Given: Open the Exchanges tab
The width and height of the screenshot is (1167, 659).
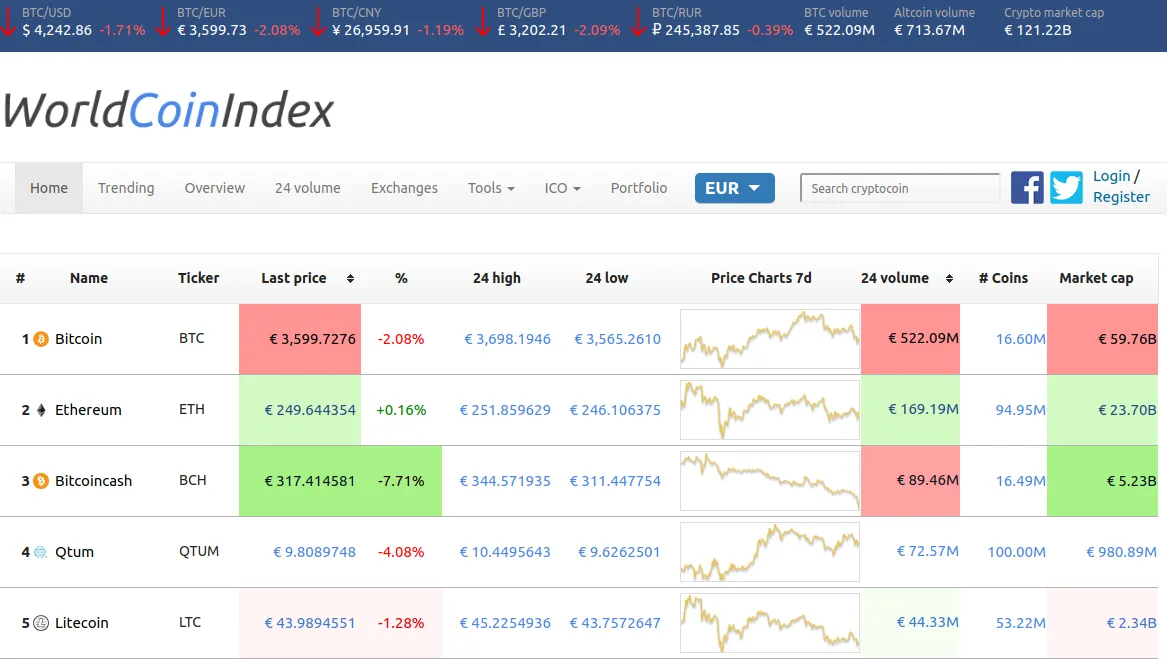Looking at the screenshot, I should [404, 188].
